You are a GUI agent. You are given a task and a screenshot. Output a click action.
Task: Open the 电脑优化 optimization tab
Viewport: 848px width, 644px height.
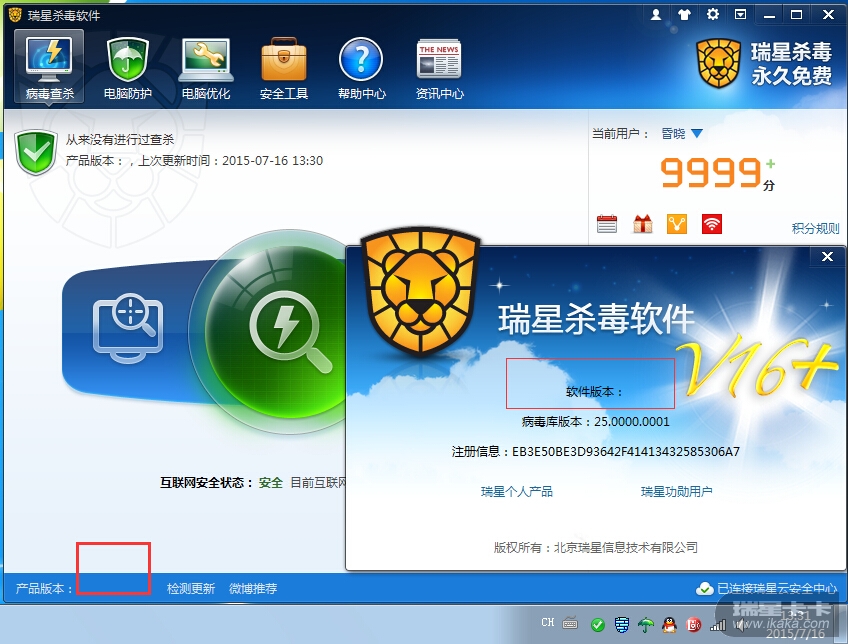pos(206,66)
